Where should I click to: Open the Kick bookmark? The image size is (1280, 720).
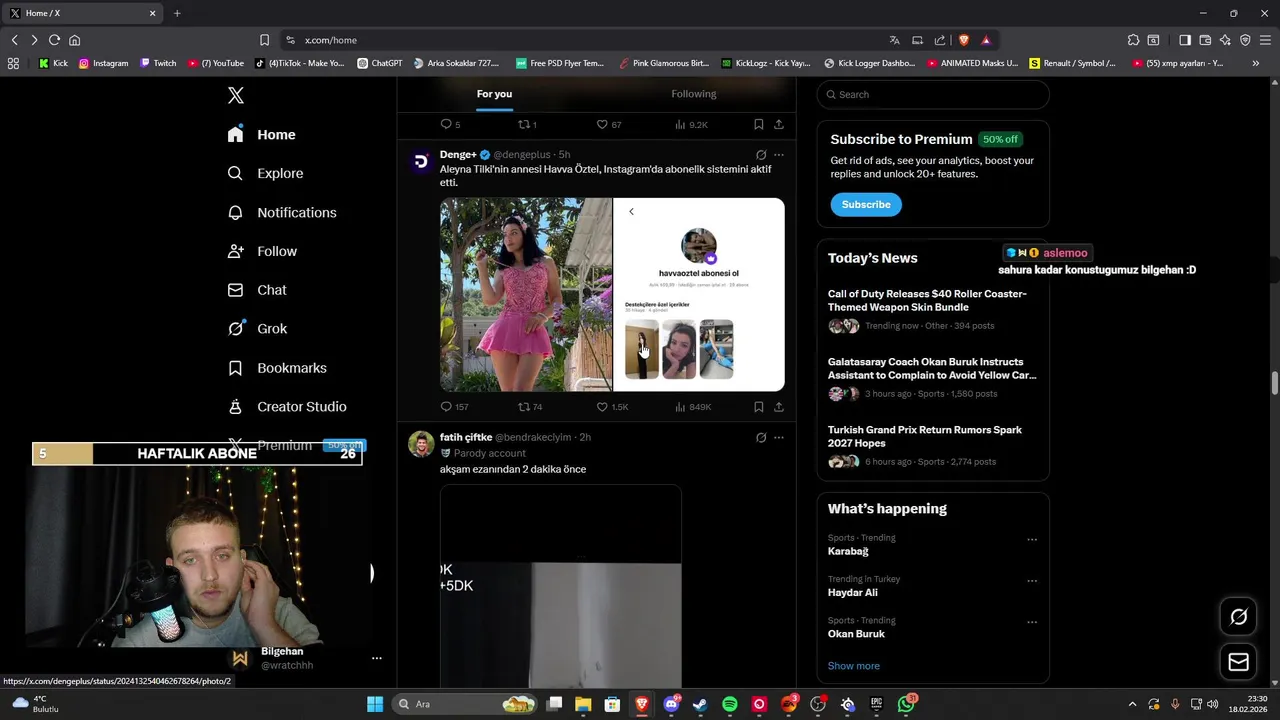[x=53, y=63]
